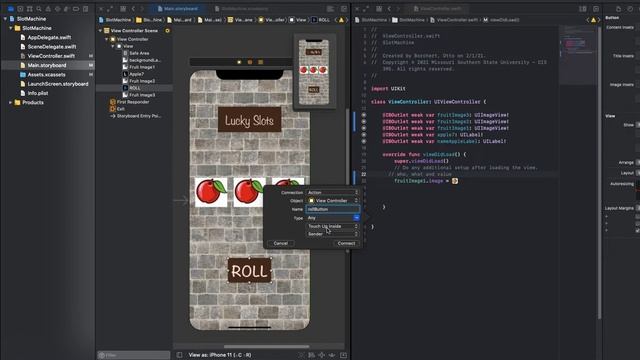
Task: Collapse the SlotMachine group folder
Action: 11,28
